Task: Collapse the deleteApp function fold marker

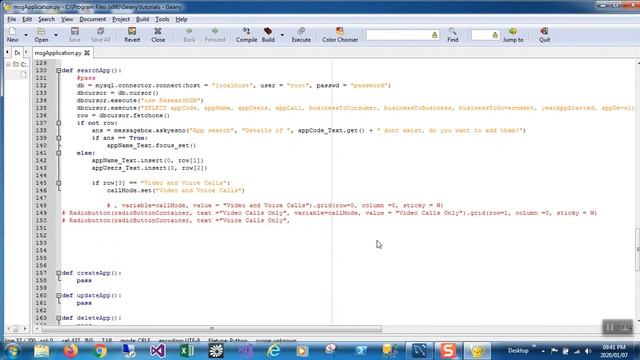Action: (59, 318)
